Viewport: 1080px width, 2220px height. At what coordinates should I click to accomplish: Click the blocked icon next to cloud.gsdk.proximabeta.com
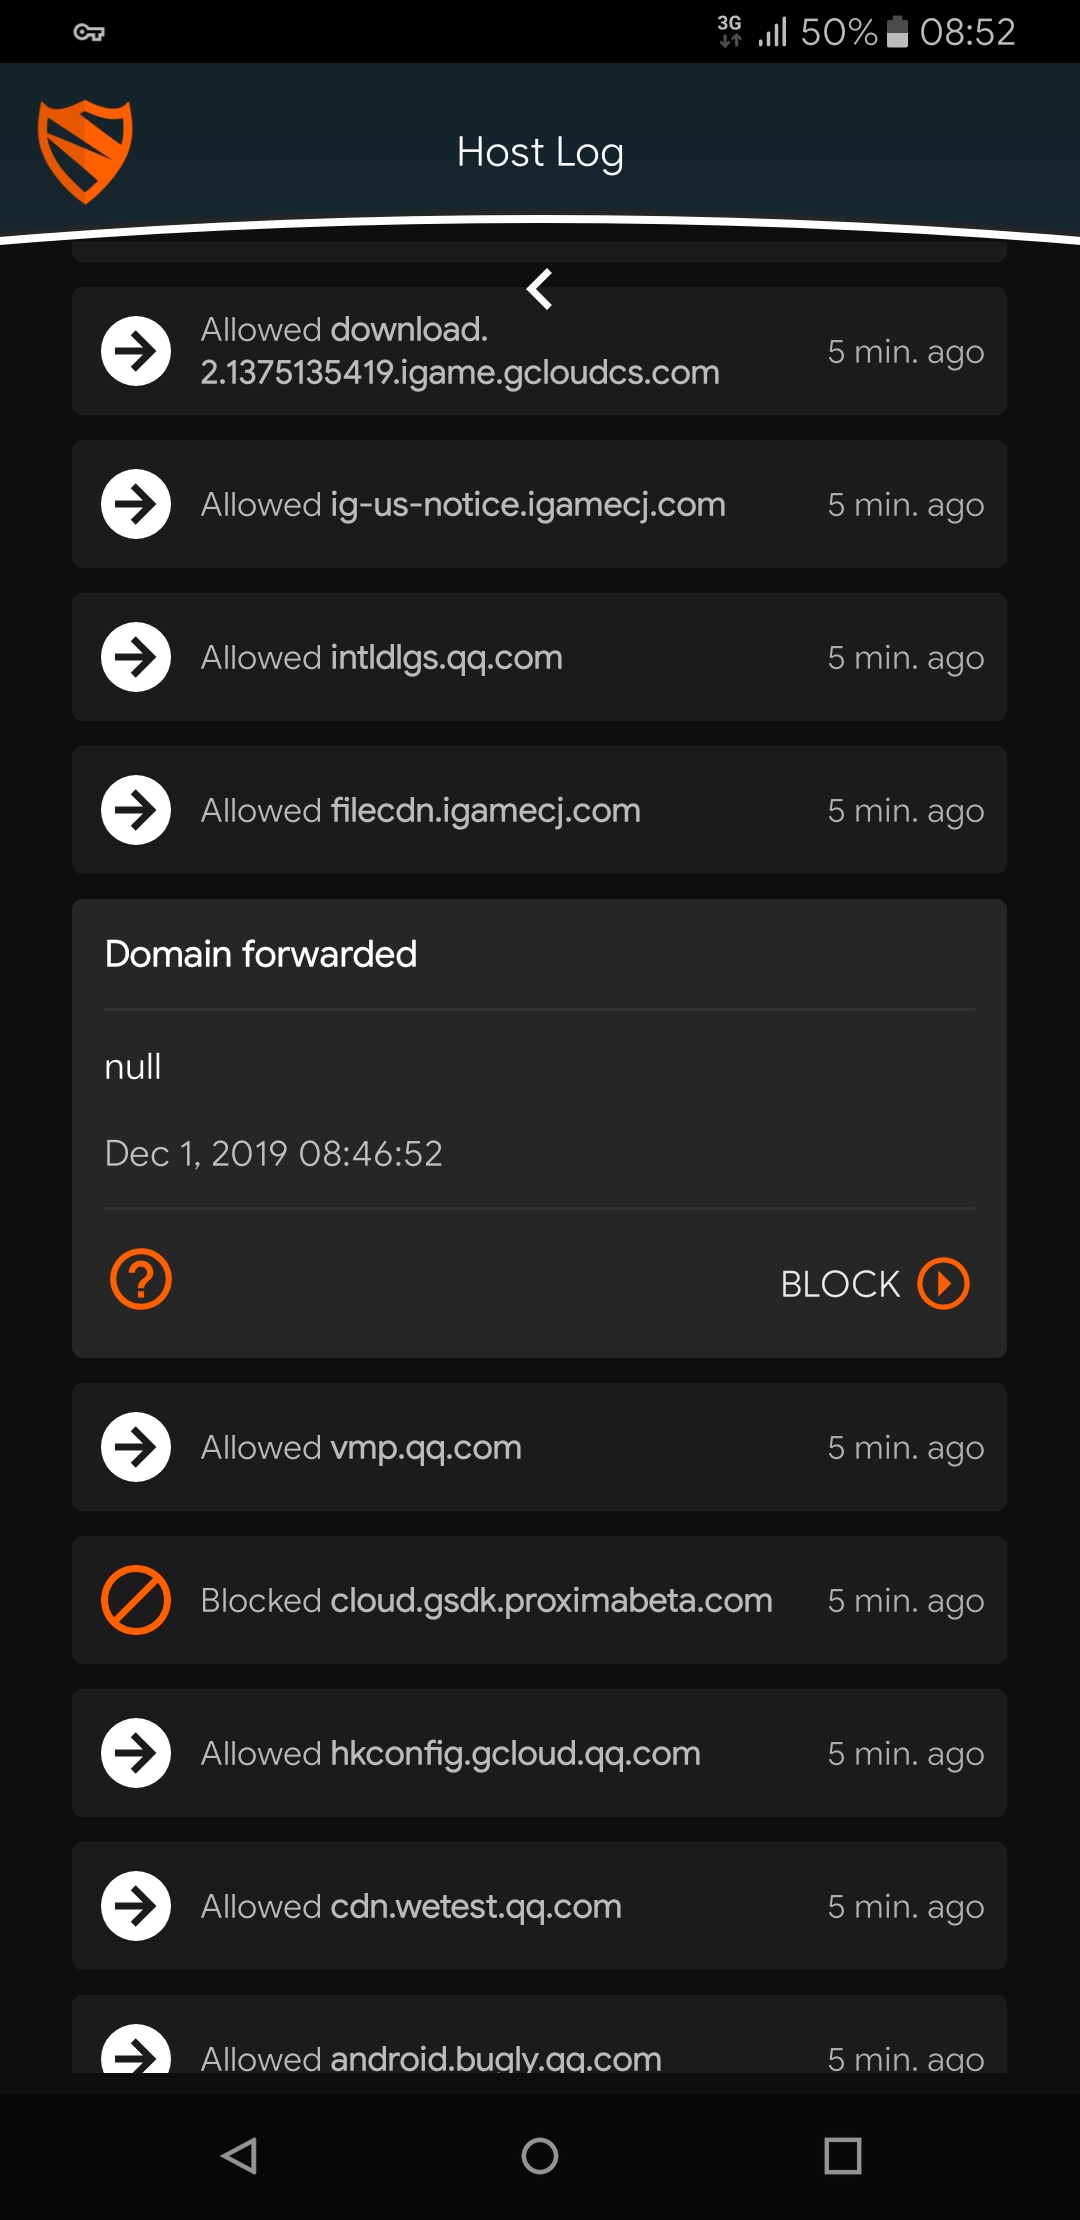pyautogui.click(x=135, y=1601)
